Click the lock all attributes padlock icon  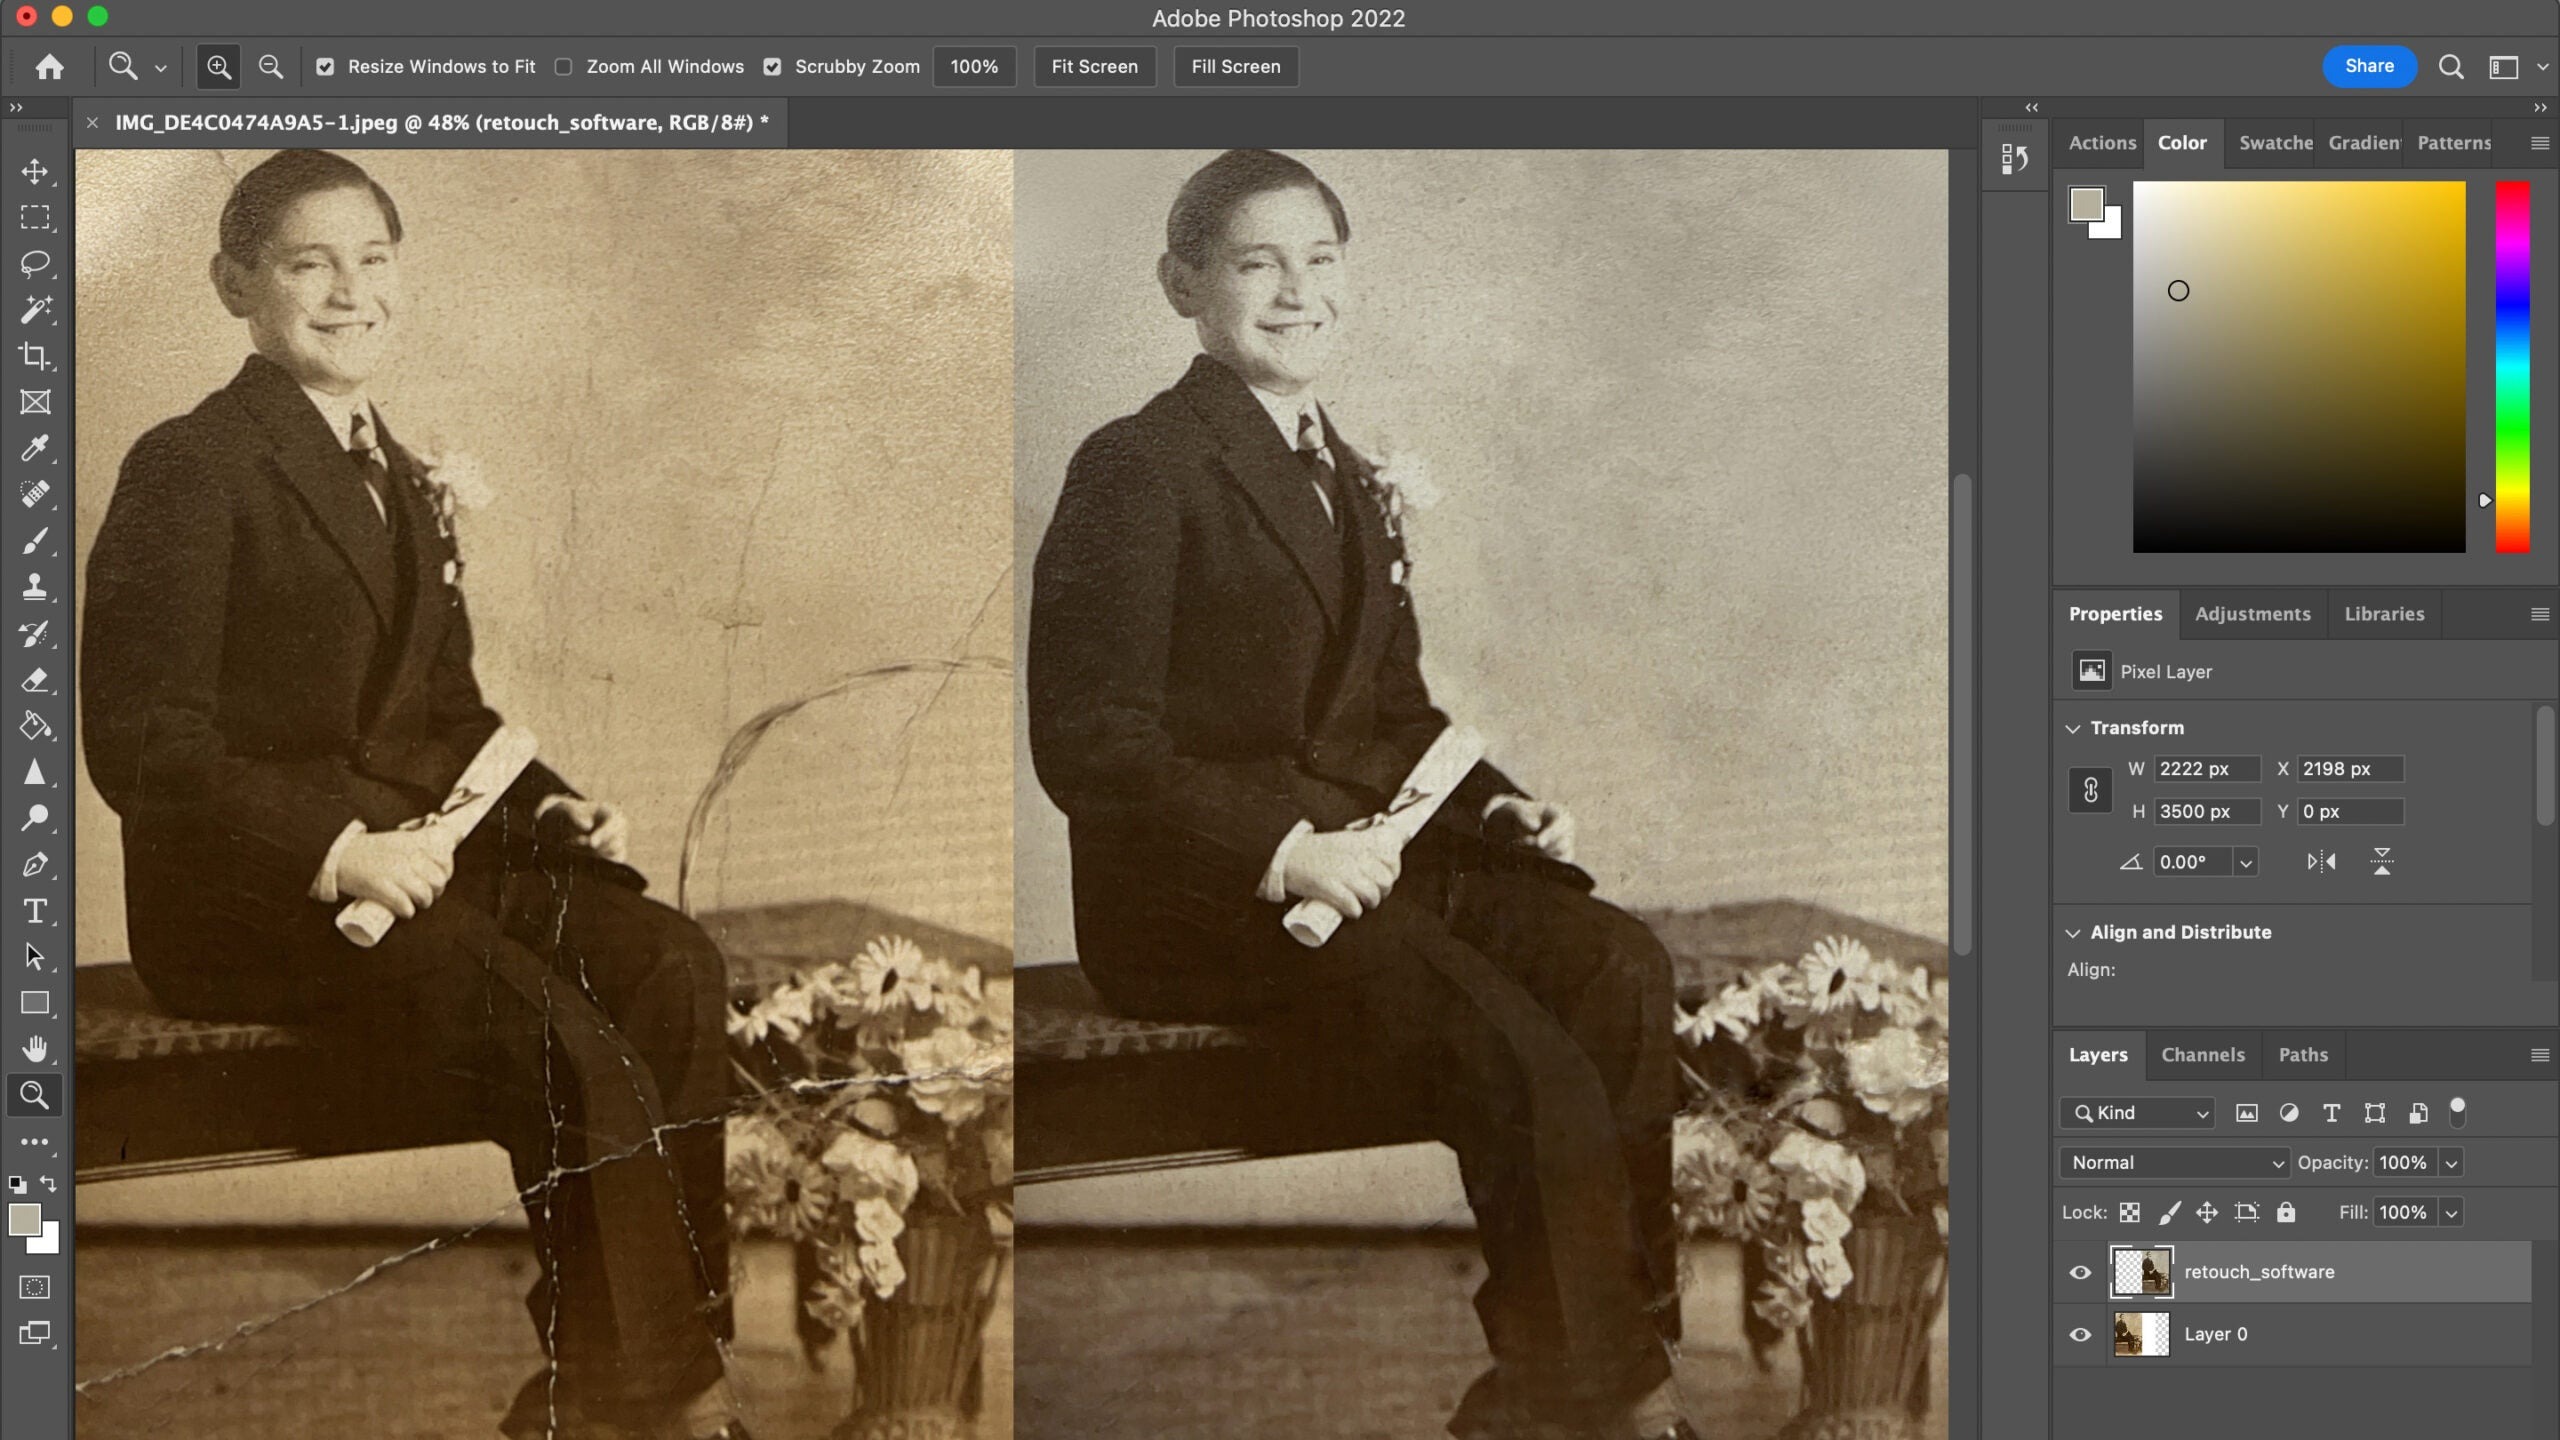point(2286,1213)
